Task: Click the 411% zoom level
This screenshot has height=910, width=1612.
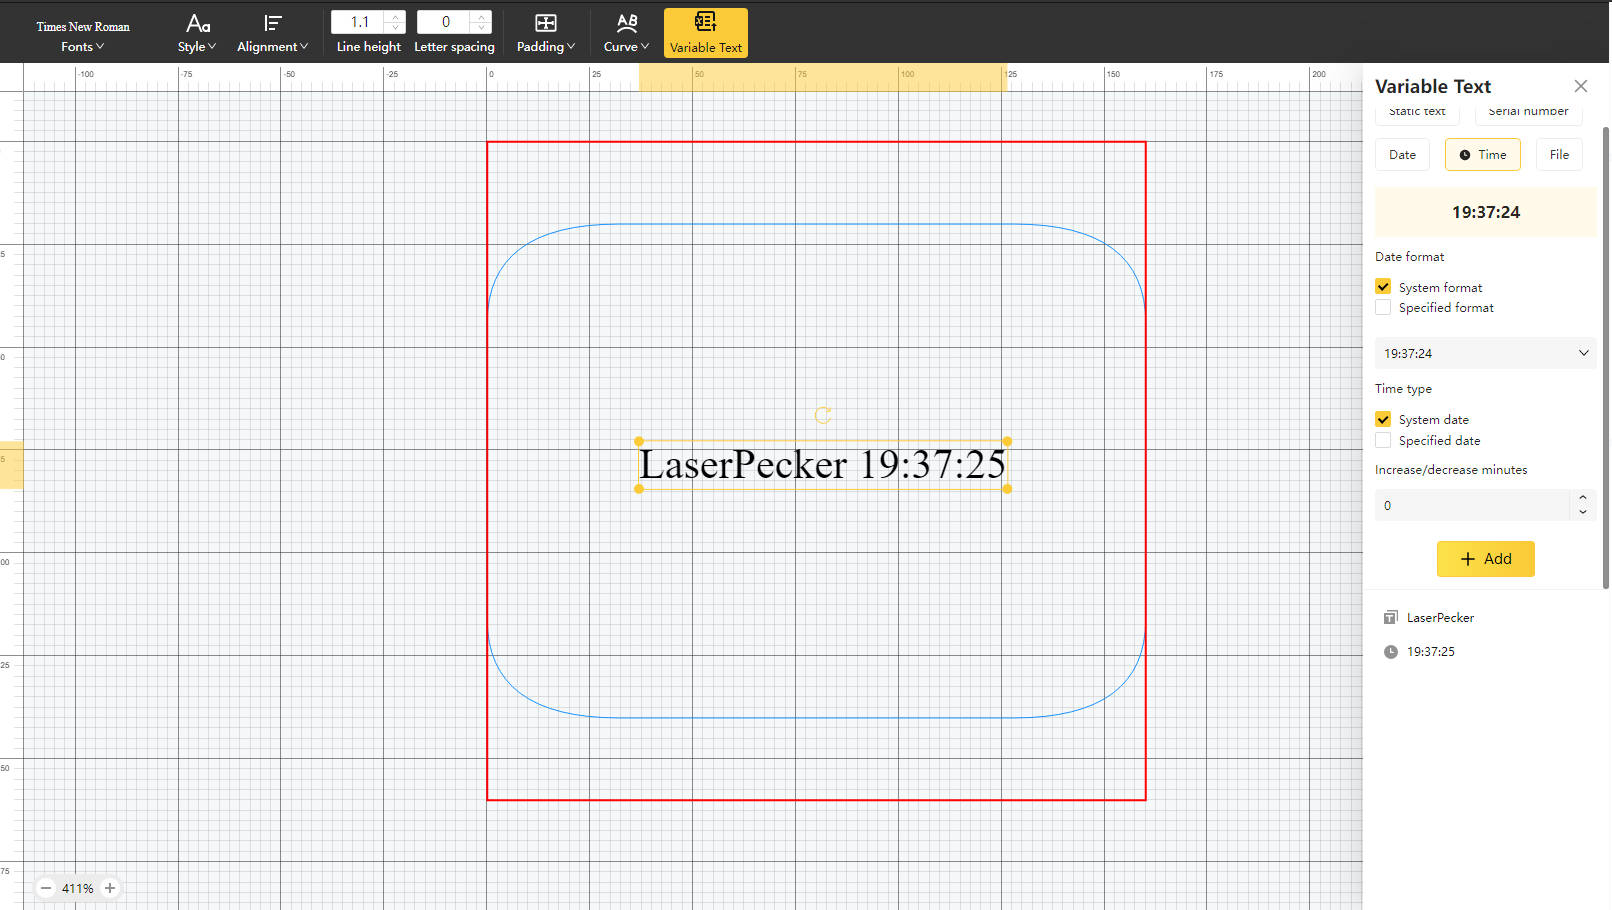Action: click(x=77, y=888)
